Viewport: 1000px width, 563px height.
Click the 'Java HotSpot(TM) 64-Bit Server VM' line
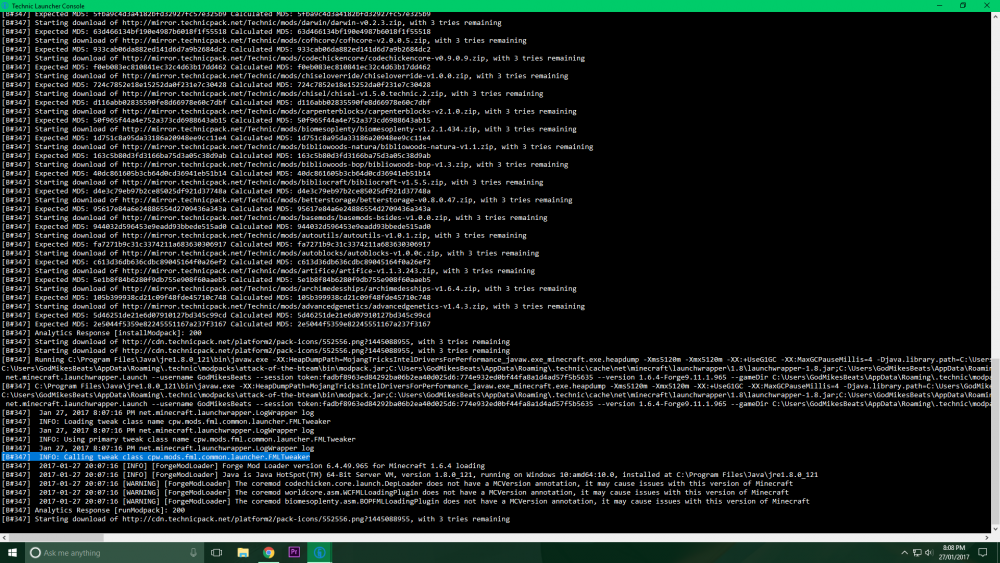pyautogui.click(x=409, y=475)
